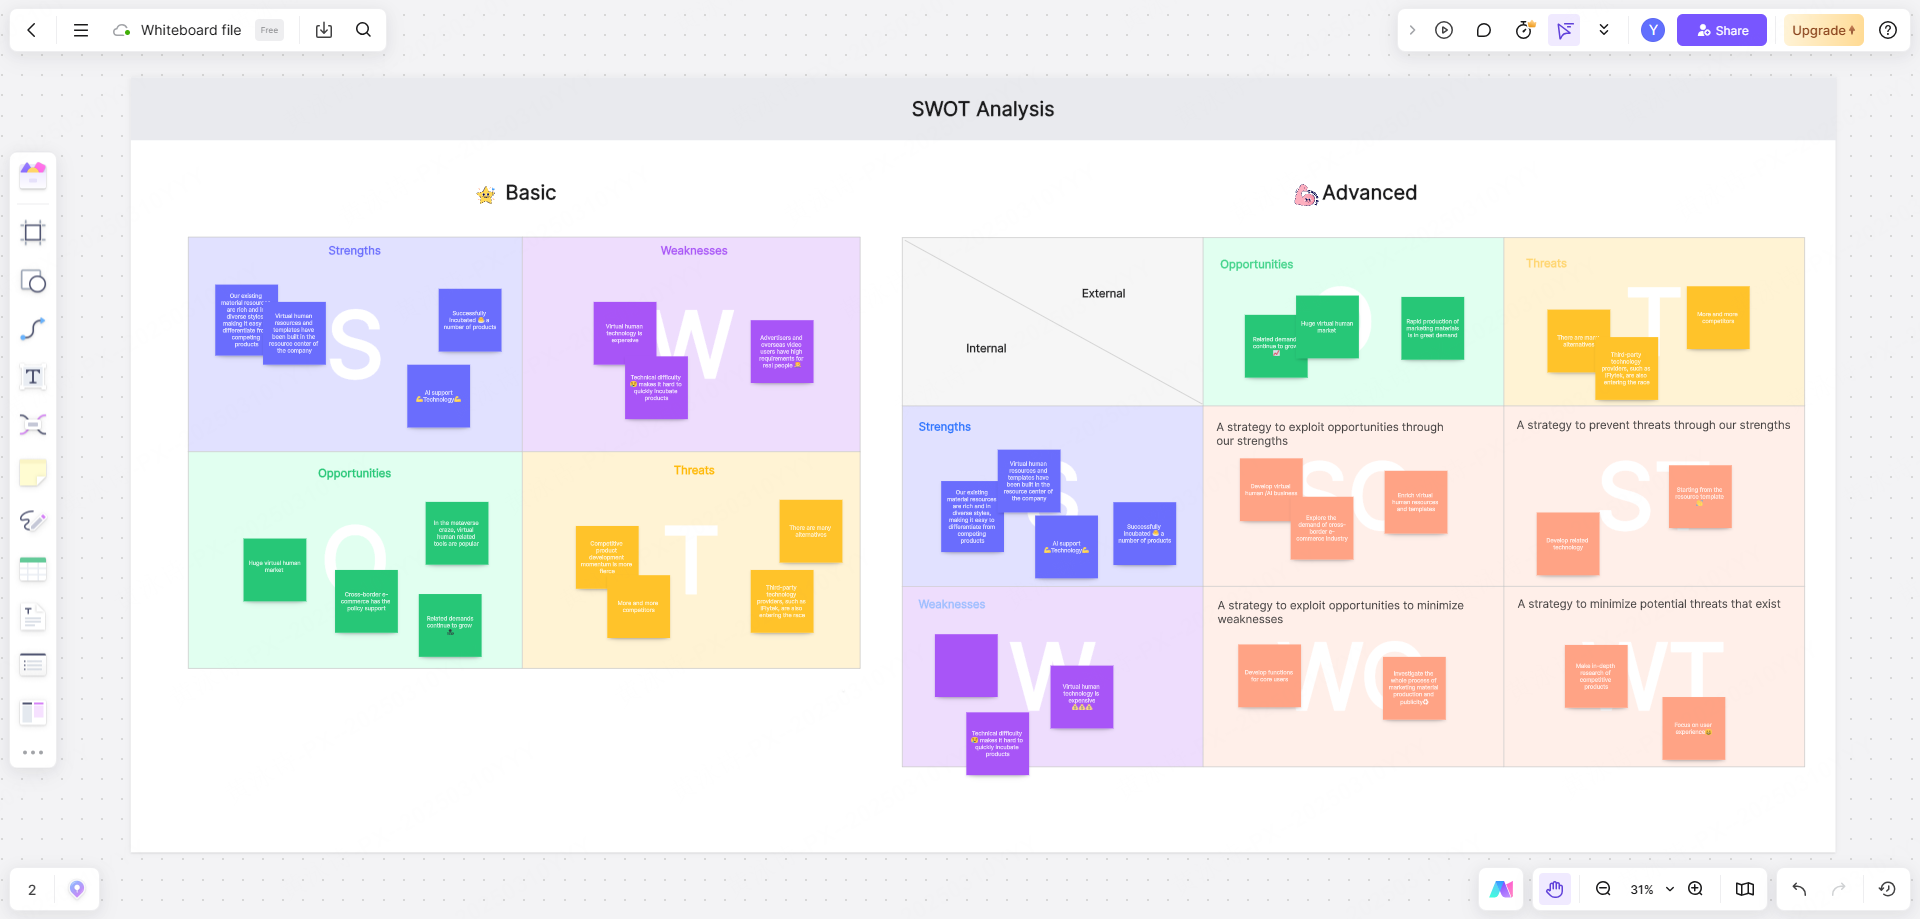
Task: Insert a text document card
Action: [33, 617]
